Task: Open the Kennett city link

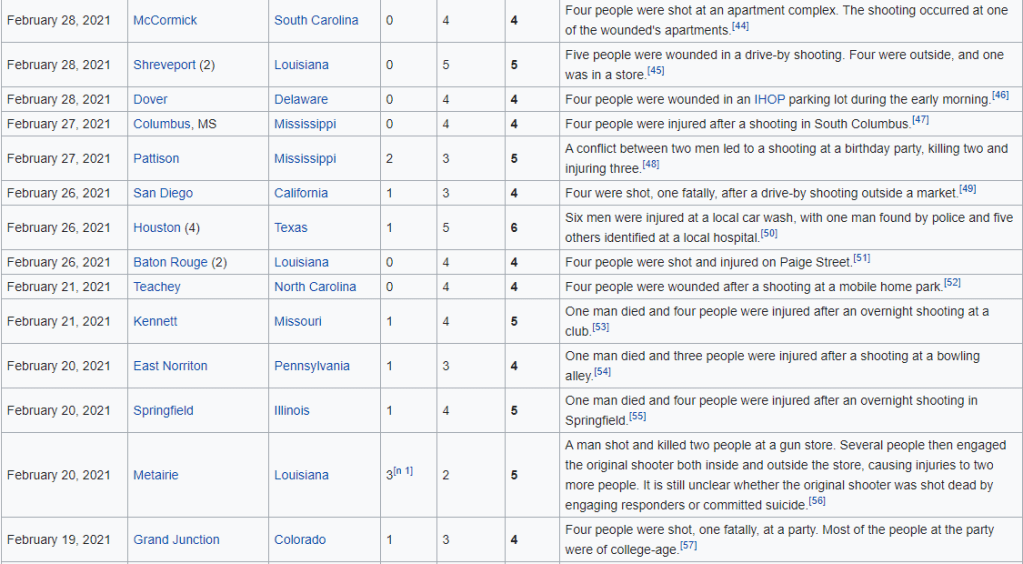Action: (x=155, y=321)
